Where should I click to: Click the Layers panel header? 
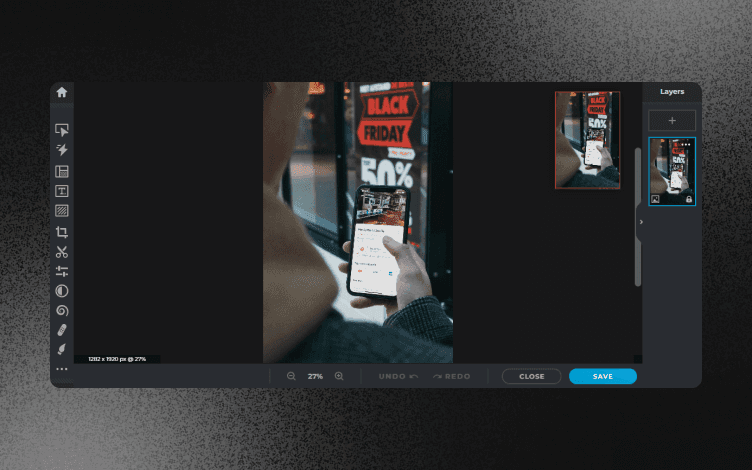pyautogui.click(x=672, y=92)
